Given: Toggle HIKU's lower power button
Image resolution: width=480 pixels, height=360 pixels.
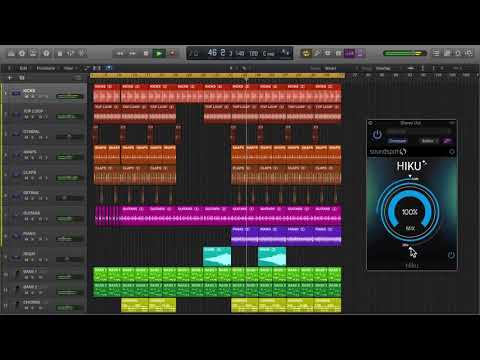Looking at the screenshot, I should point(451,255).
